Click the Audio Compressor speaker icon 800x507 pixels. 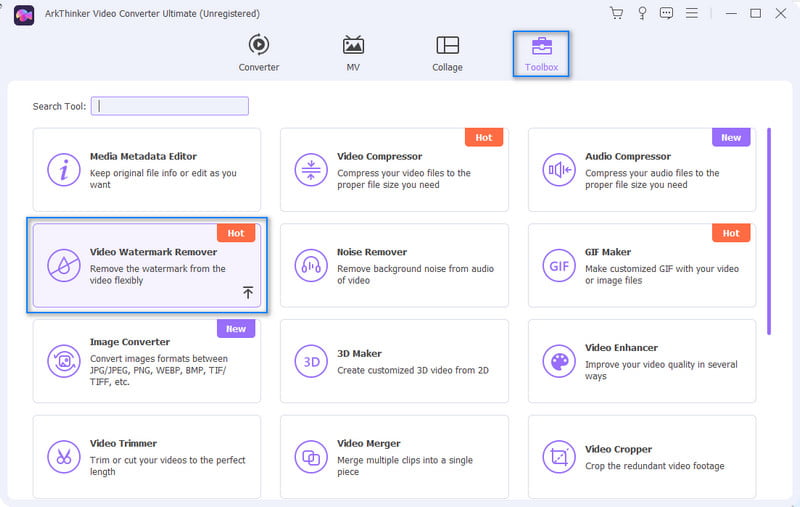coord(559,170)
